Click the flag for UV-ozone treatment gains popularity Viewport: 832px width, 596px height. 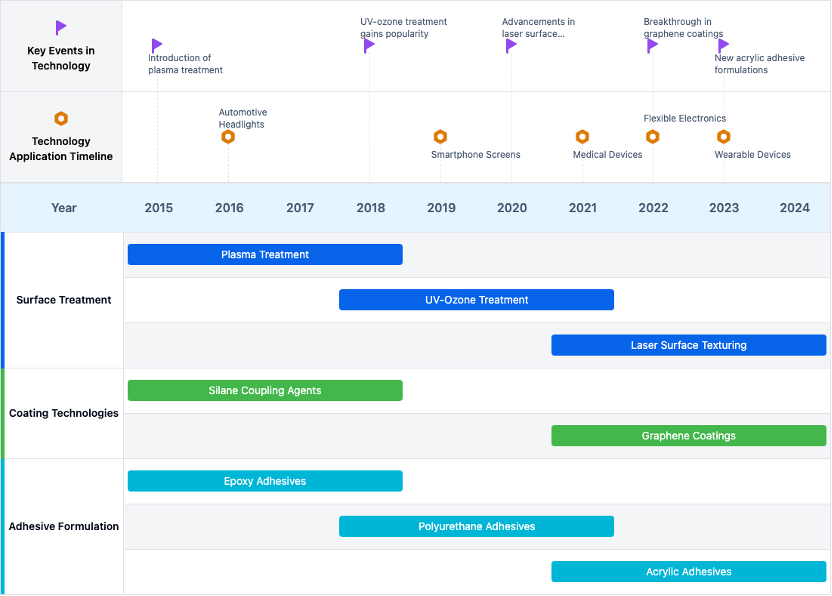point(369,45)
